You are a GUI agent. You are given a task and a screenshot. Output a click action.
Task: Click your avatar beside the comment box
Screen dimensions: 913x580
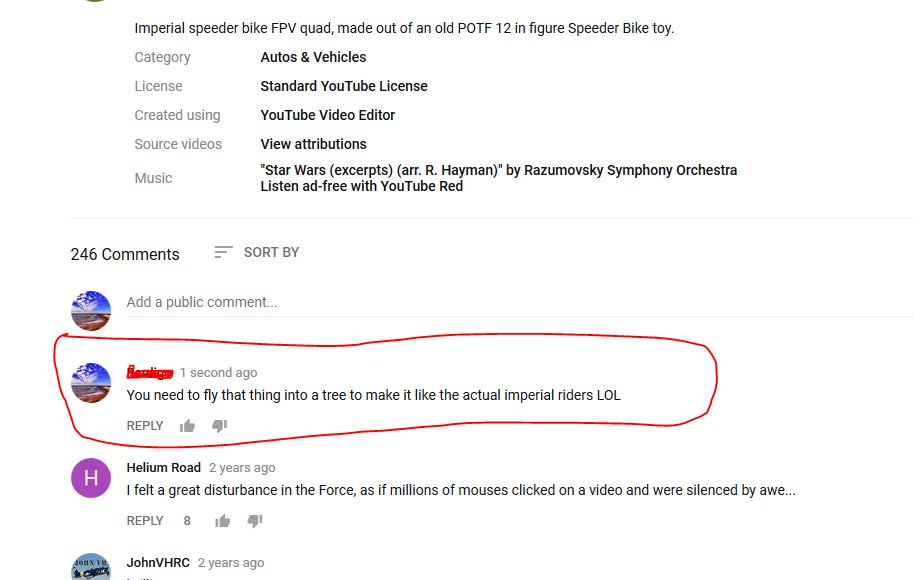tap(91, 311)
